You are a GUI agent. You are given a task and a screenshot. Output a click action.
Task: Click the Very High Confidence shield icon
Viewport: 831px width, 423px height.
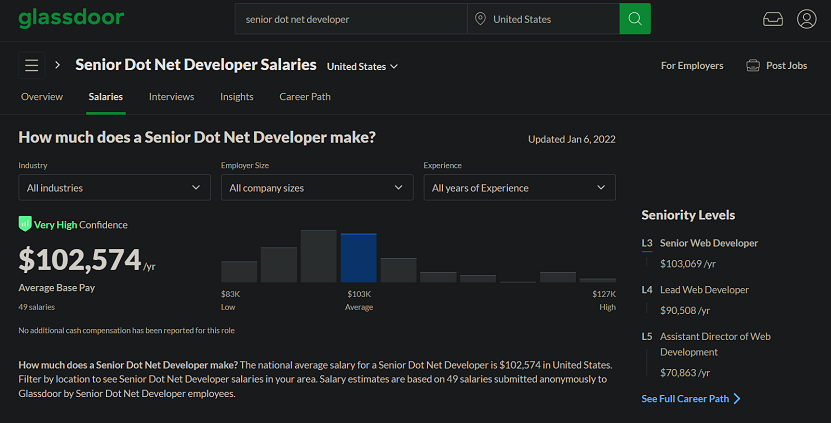(25, 224)
